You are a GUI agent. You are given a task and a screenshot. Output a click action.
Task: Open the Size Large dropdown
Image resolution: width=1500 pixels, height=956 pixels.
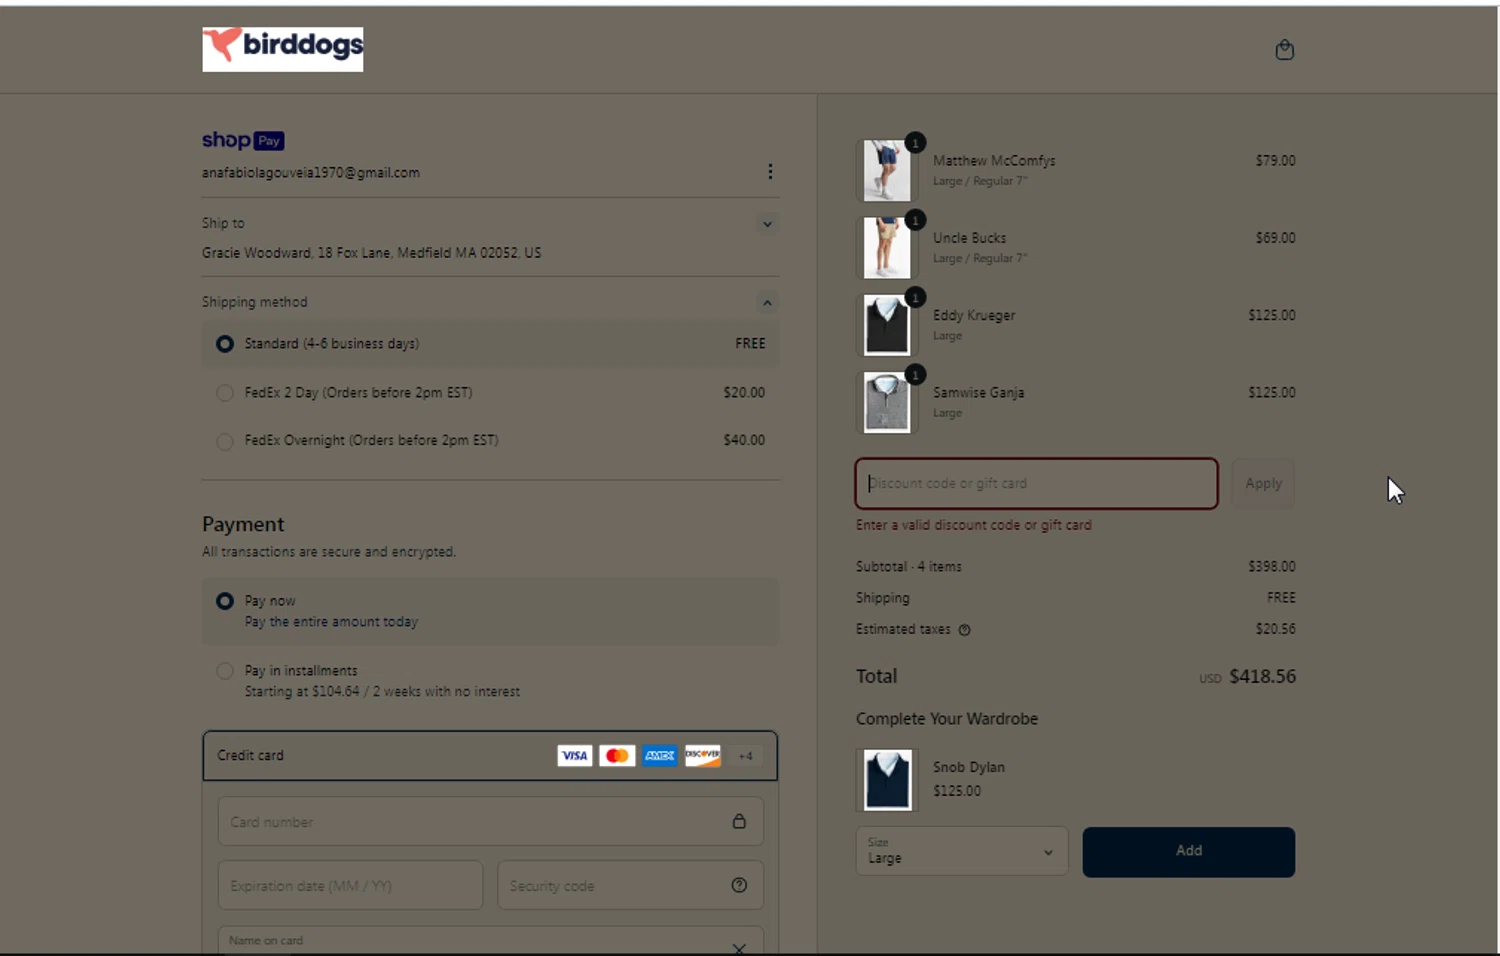(962, 851)
